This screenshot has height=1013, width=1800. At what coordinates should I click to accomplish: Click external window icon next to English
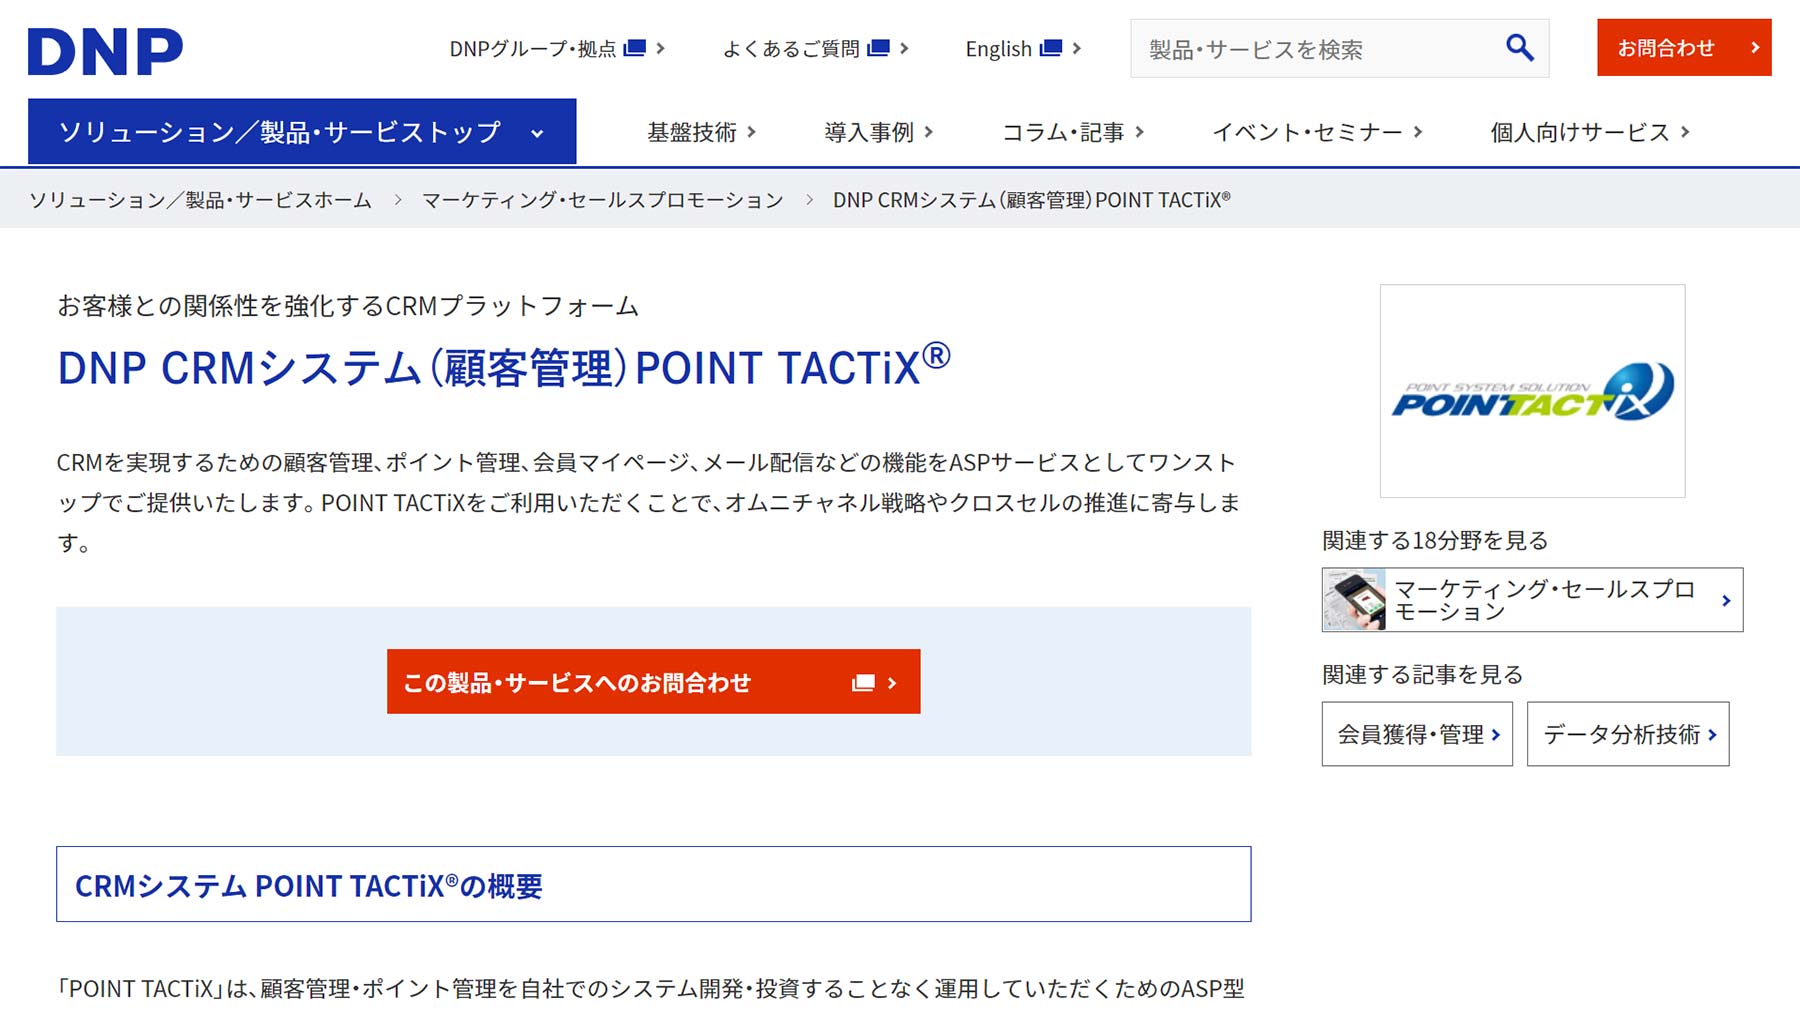pos(1051,48)
